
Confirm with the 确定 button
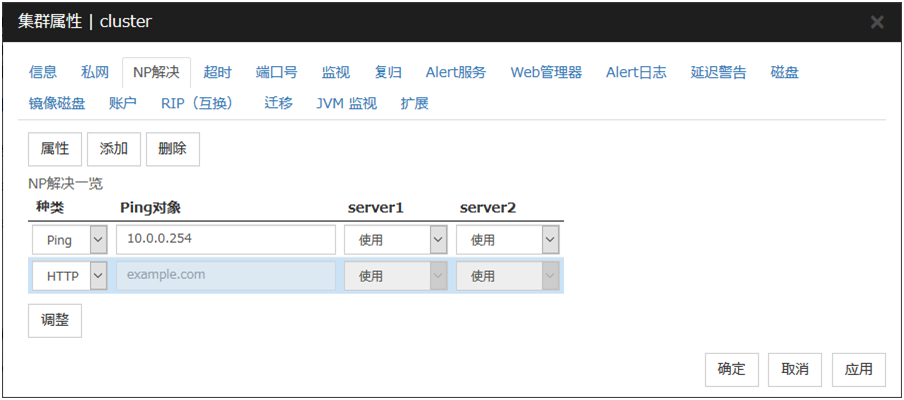(731, 369)
